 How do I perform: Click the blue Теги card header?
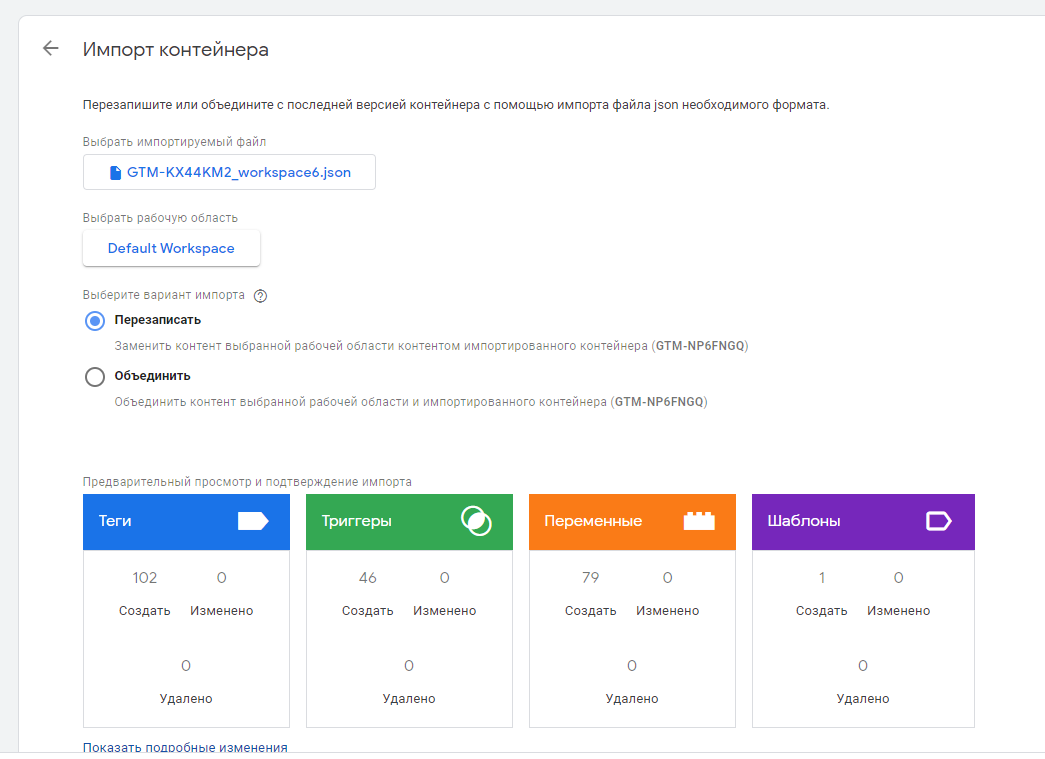[160, 522]
